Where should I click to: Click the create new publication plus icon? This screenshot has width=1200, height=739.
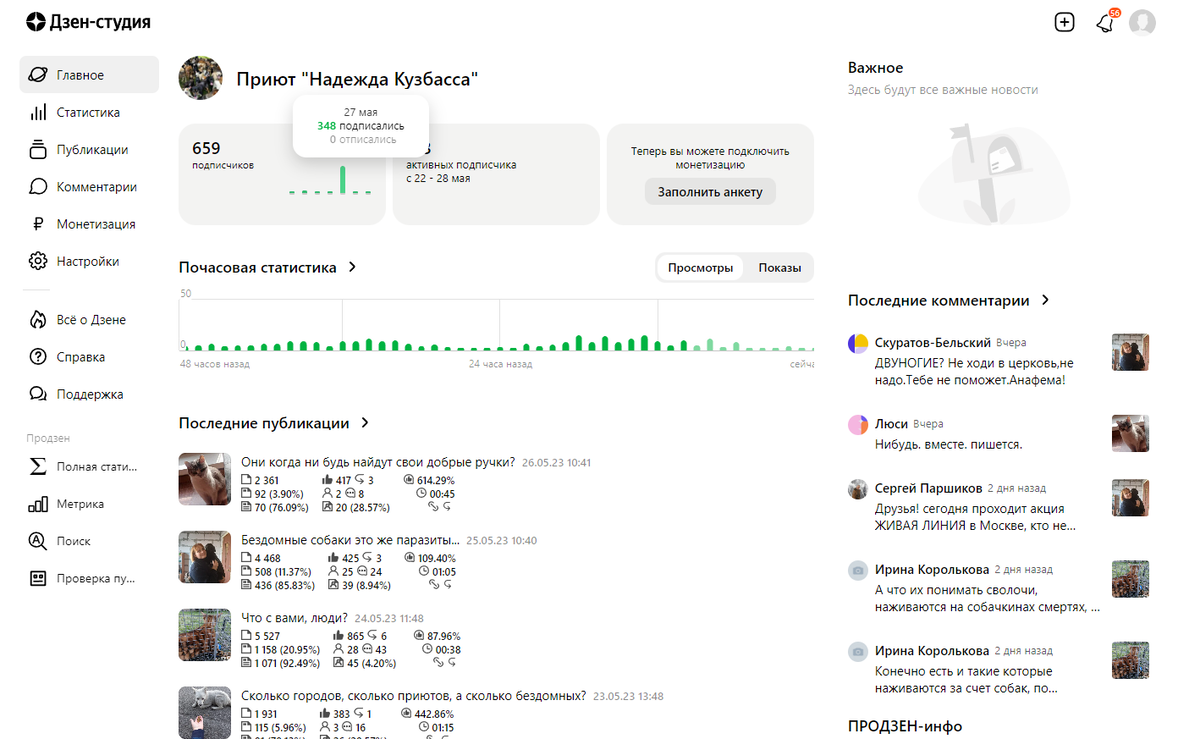tap(1064, 22)
